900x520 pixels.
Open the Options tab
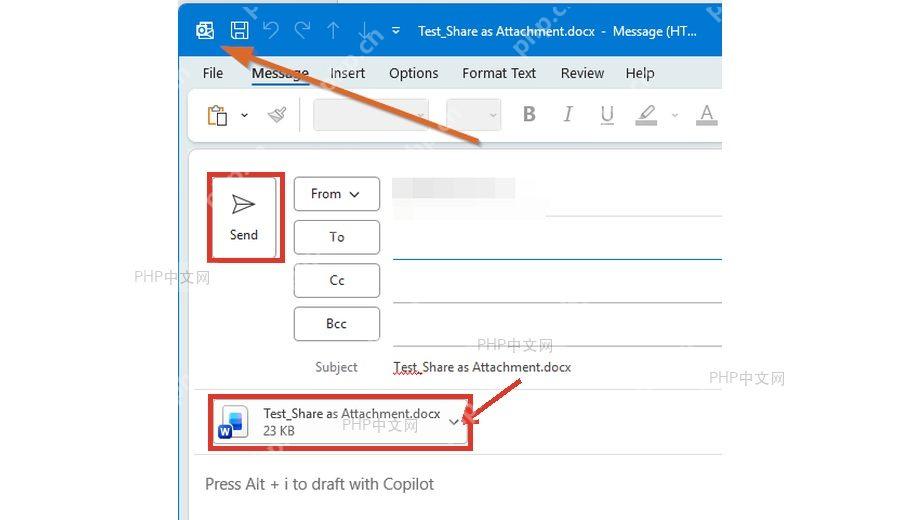[413, 73]
